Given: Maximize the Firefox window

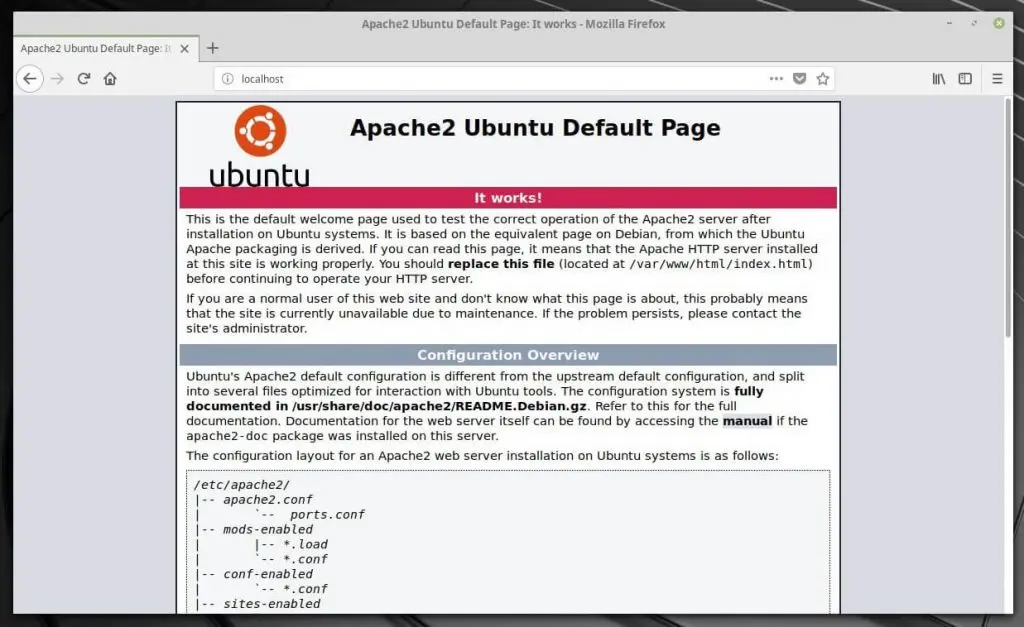Looking at the screenshot, I should tap(974, 23).
